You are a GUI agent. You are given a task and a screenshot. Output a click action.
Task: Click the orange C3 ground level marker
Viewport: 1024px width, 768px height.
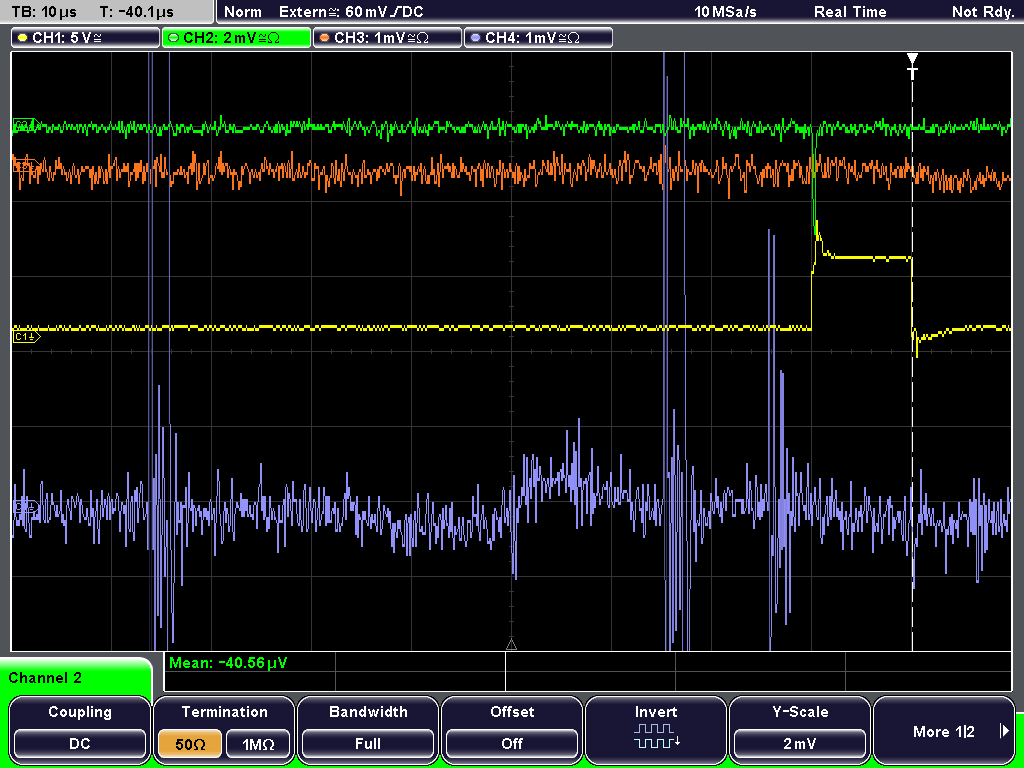coord(25,165)
